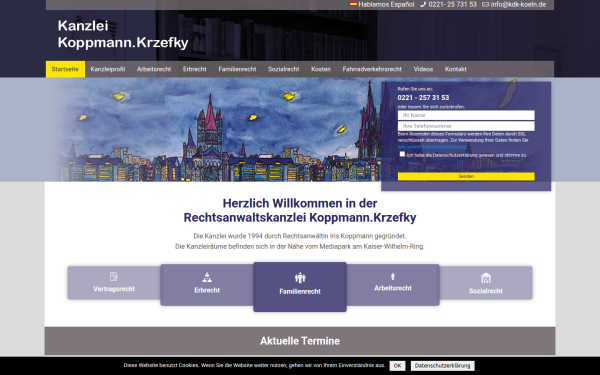Open the Videos menu item
This screenshot has width=600, height=375.
[x=423, y=69]
